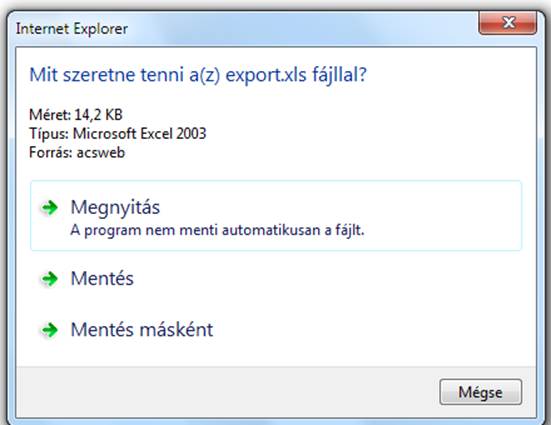Viewport: 551px width, 425px height.
Task: Click the 'Forrás:' label
Action: pyautogui.click(x=51, y=153)
